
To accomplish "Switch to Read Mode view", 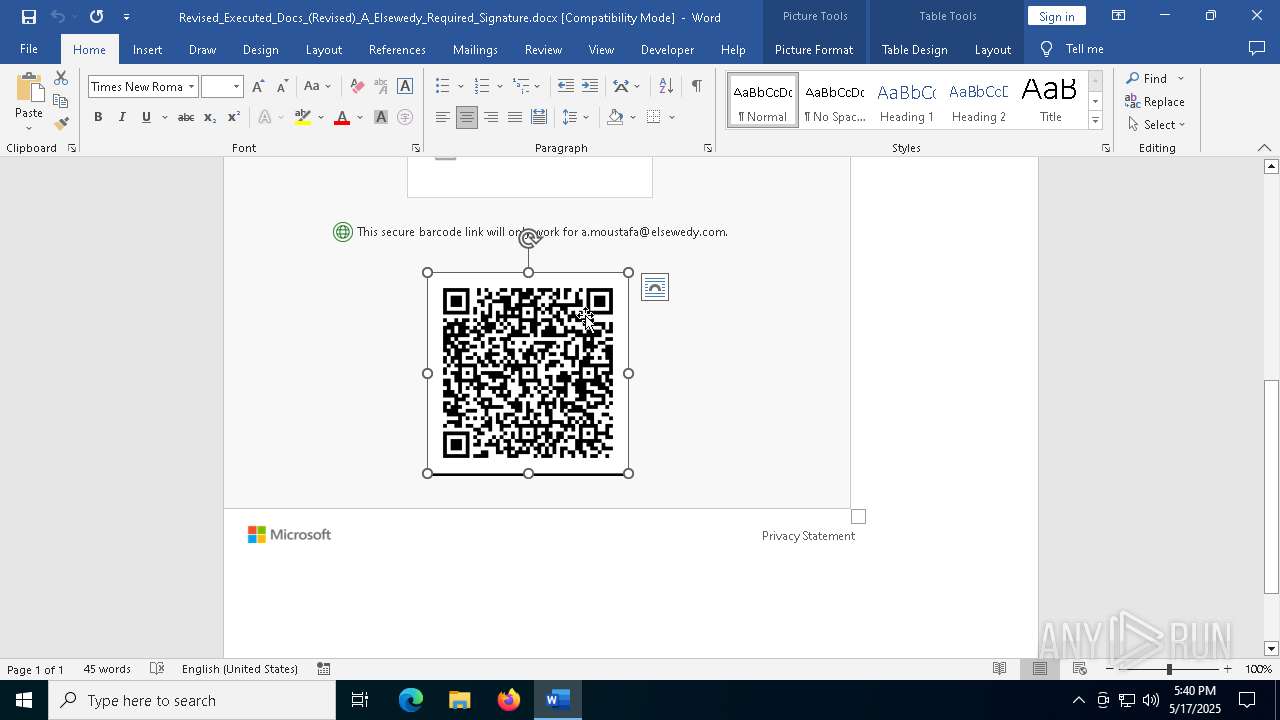I will point(999,669).
